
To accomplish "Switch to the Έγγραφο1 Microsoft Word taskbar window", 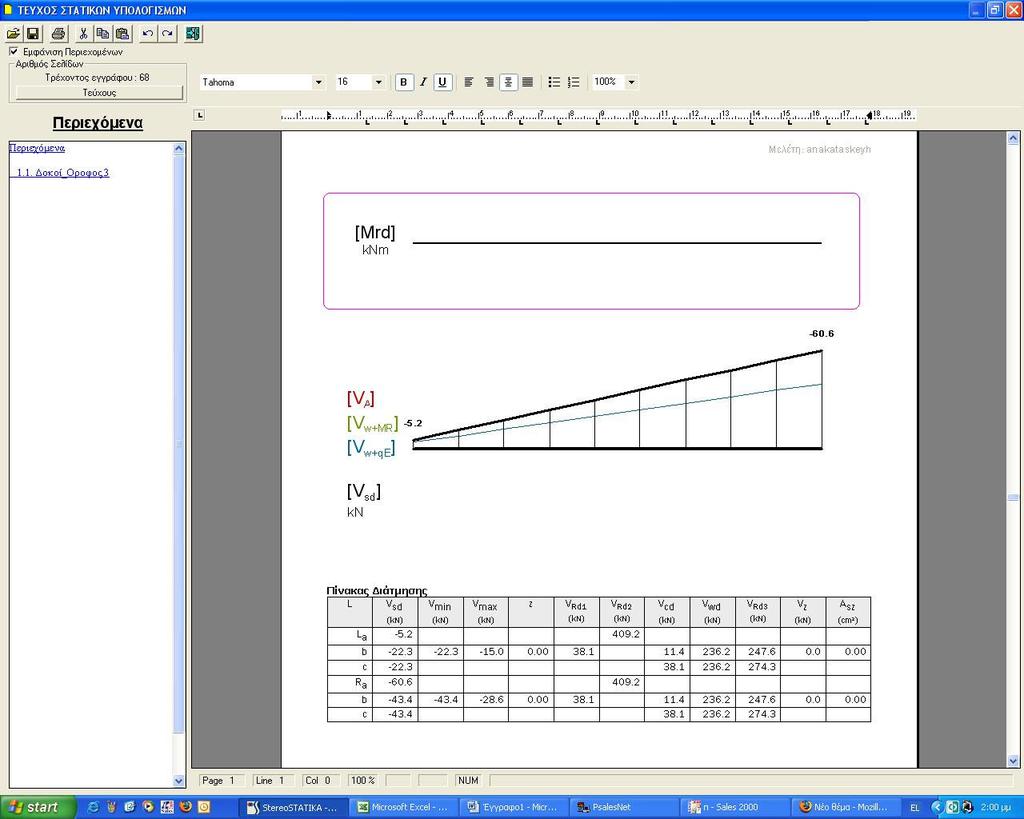I will (513, 807).
